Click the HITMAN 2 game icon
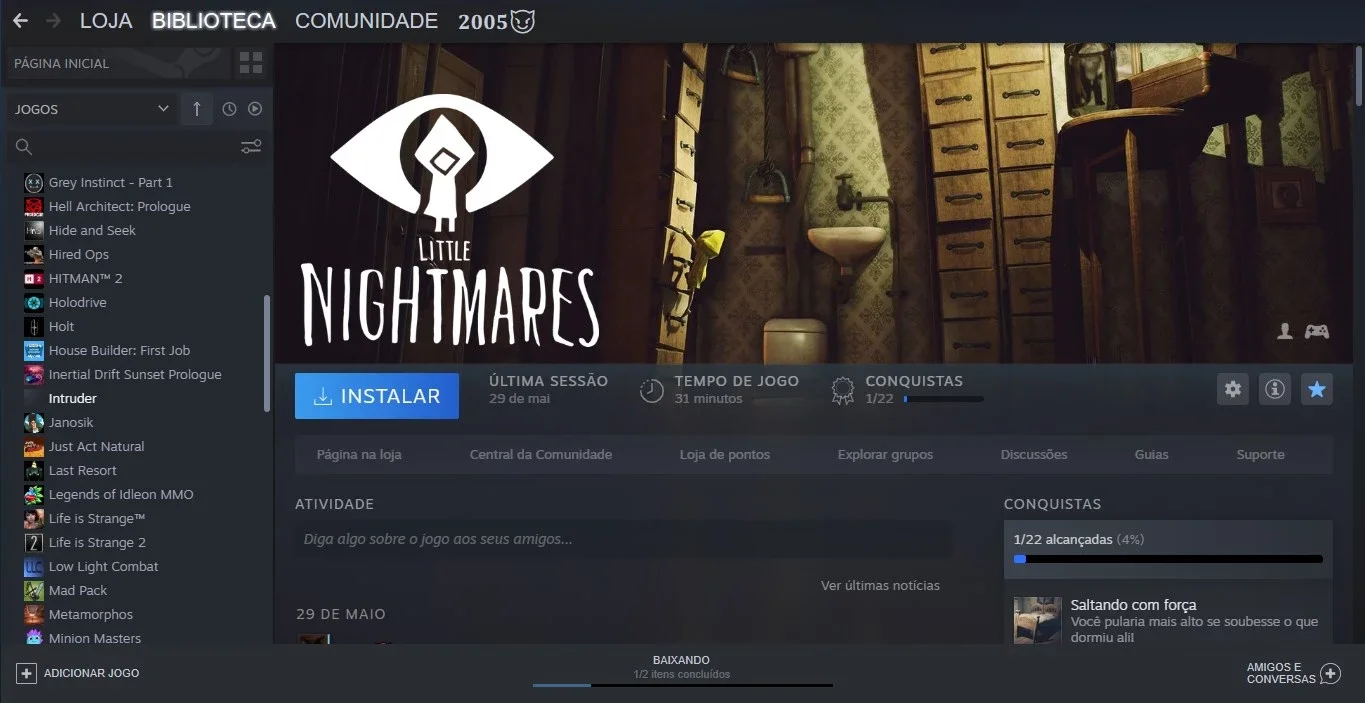The height and width of the screenshot is (703, 1365). point(34,278)
